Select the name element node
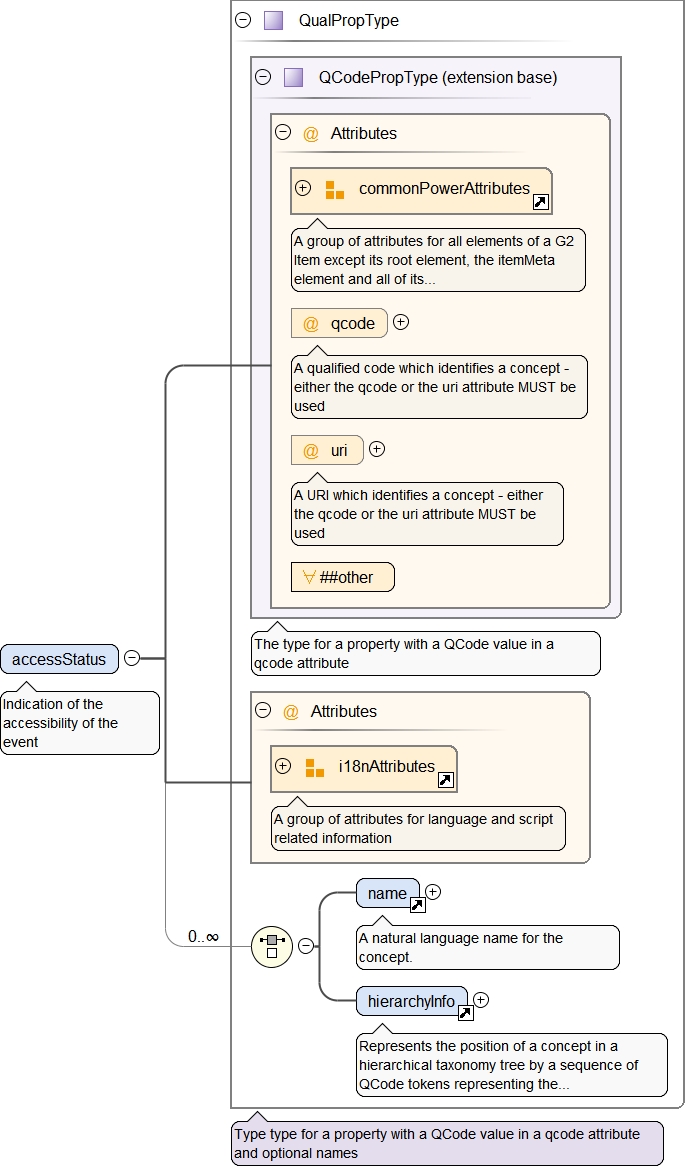This screenshot has width=686, height=1169. click(x=387, y=892)
